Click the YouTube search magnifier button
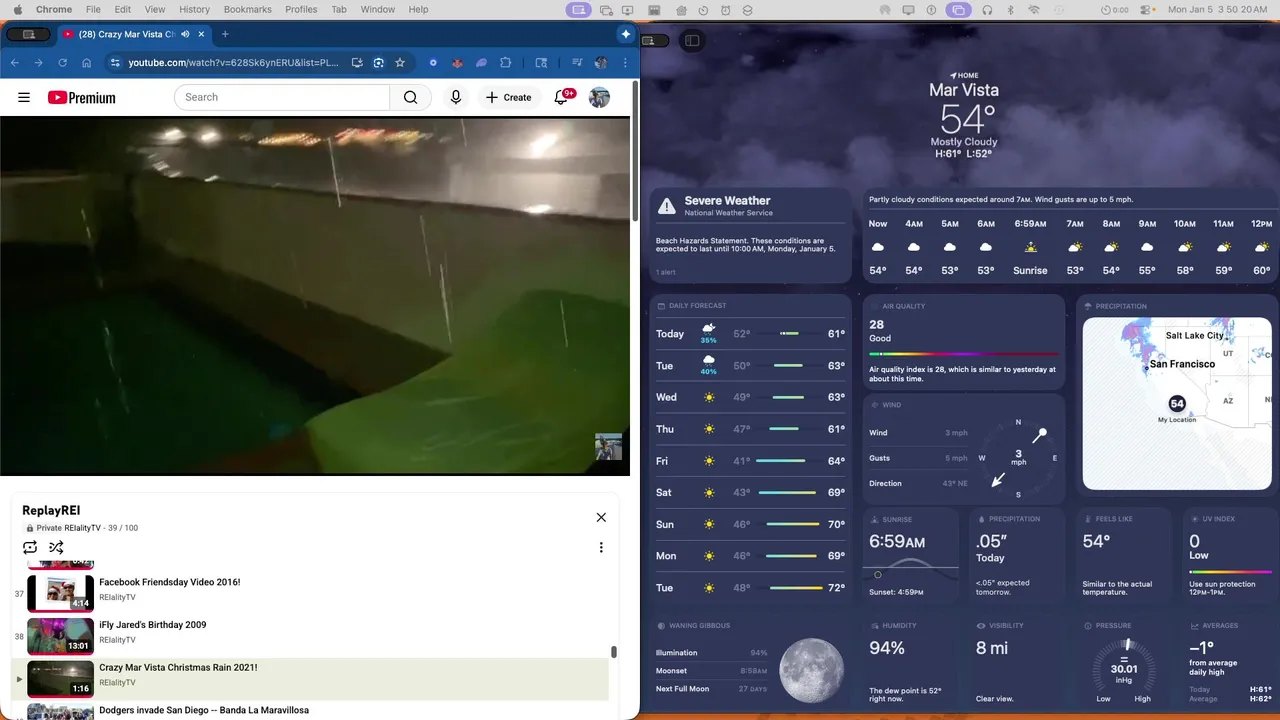The height and width of the screenshot is (720, 1280). tap(410, 97)
